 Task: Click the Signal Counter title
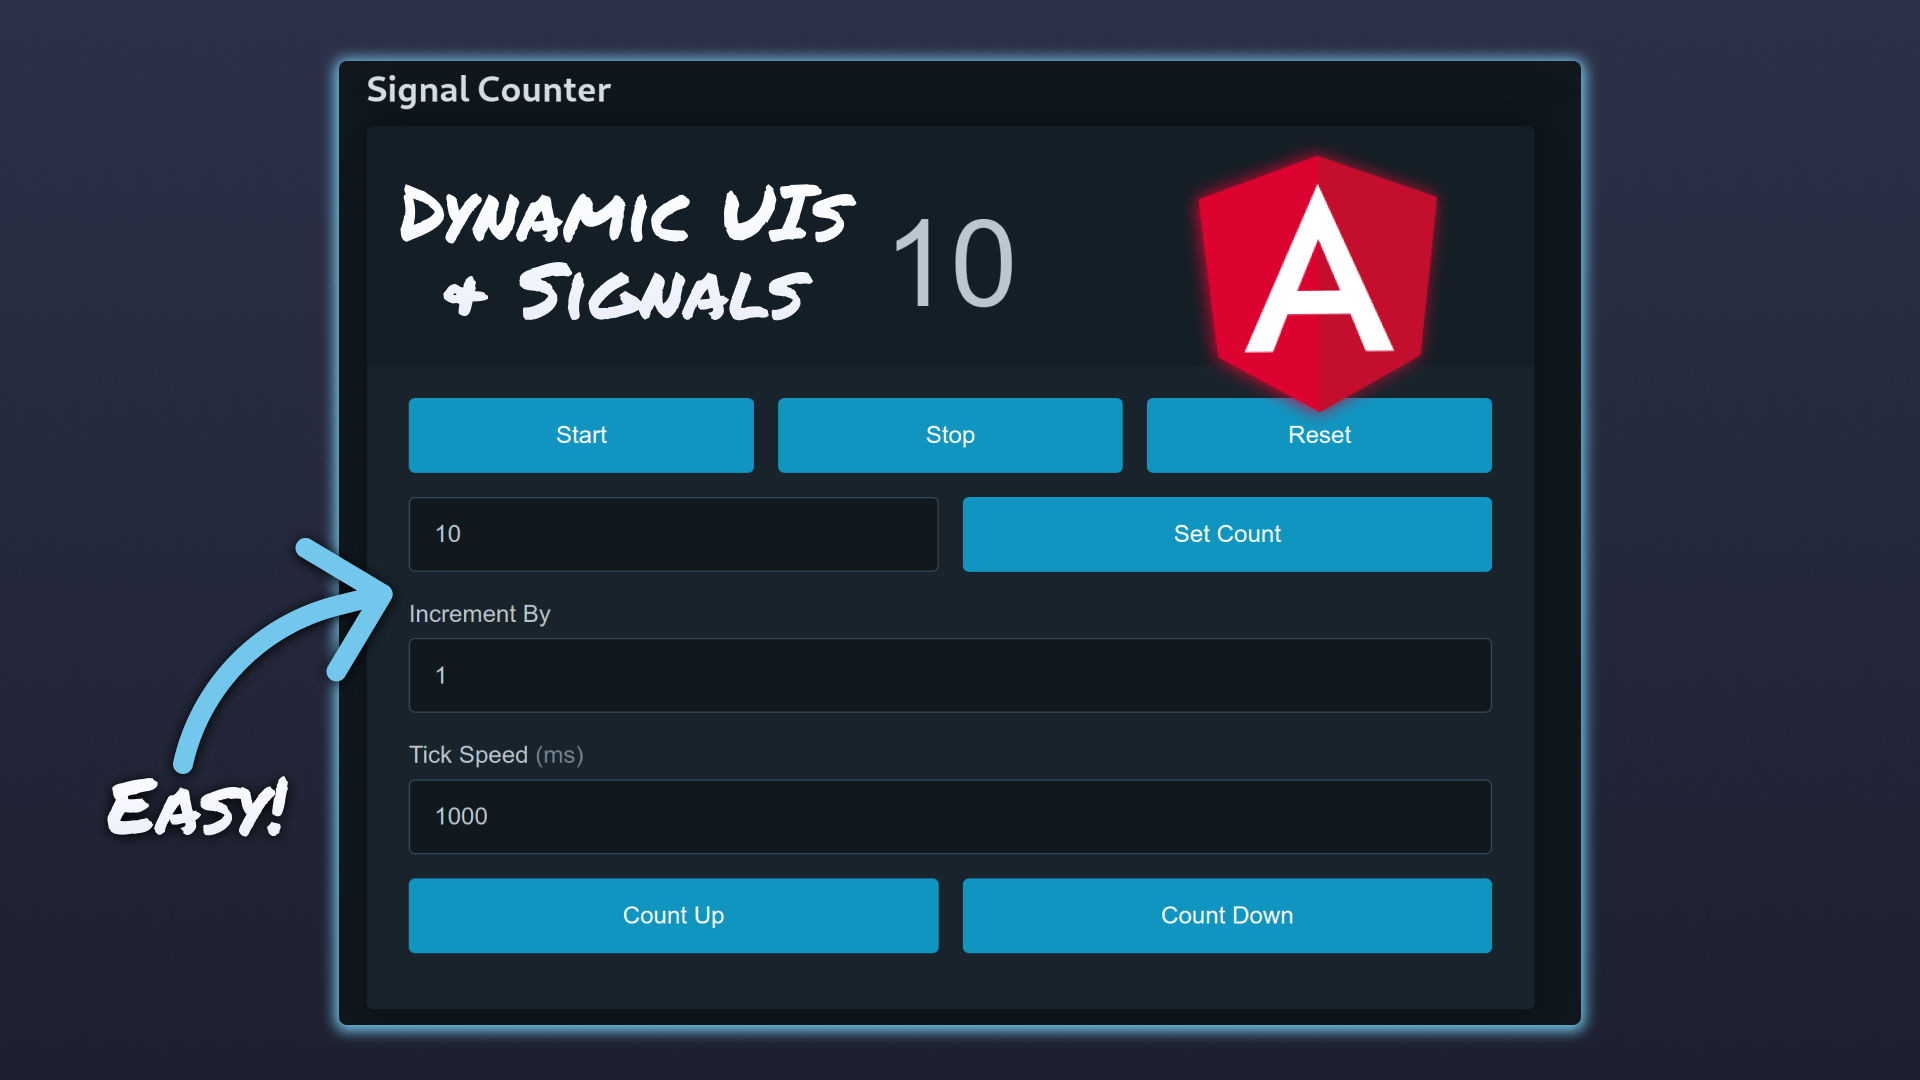[488, 90]
